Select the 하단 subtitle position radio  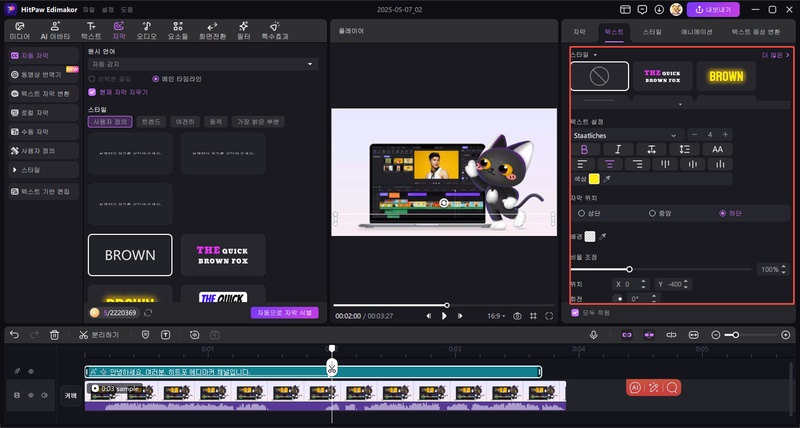722,213
